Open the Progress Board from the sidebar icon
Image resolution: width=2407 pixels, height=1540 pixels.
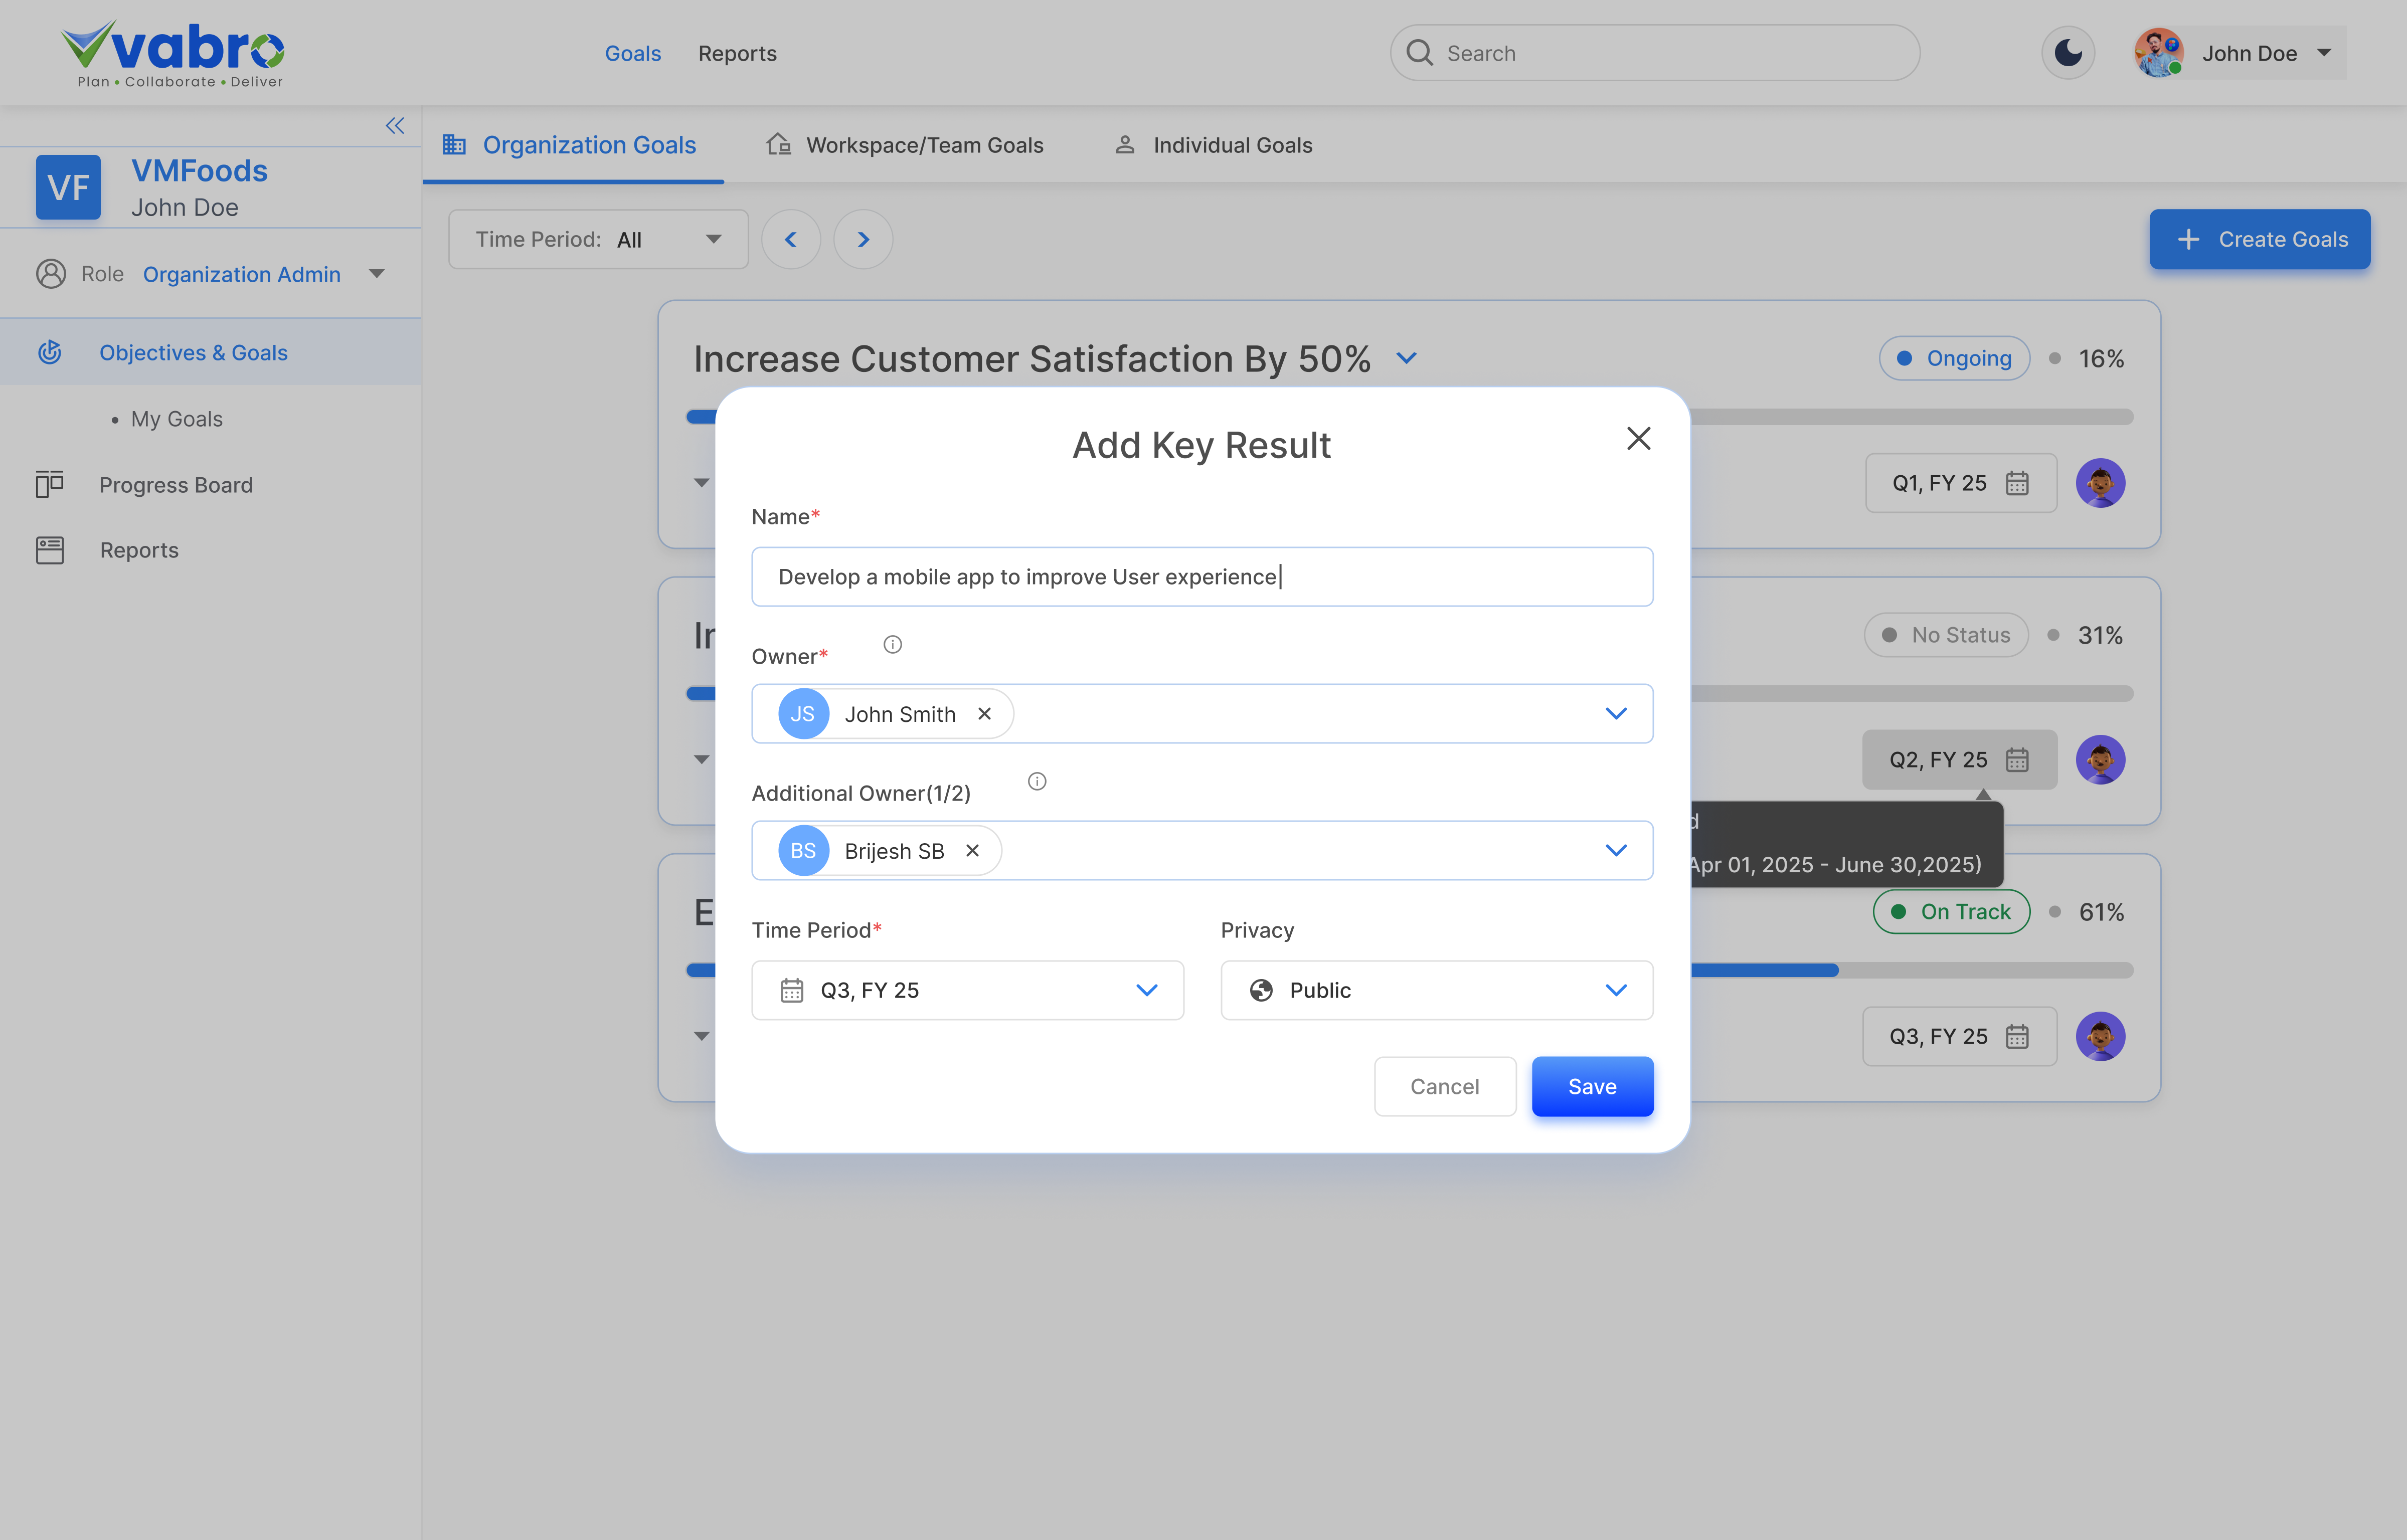pyautogui.click(x=50, y=484)
